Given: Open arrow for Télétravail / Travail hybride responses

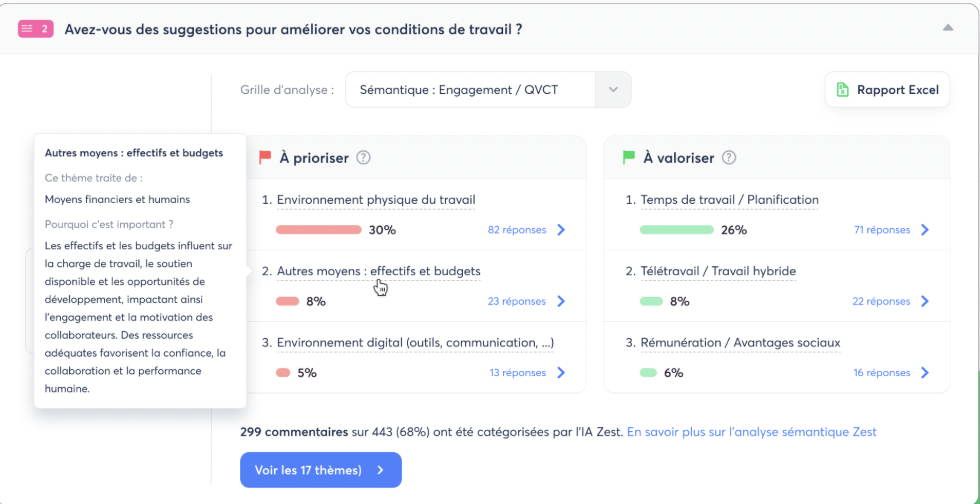Looking at the screenshot, I should click(x=925, y=301).
